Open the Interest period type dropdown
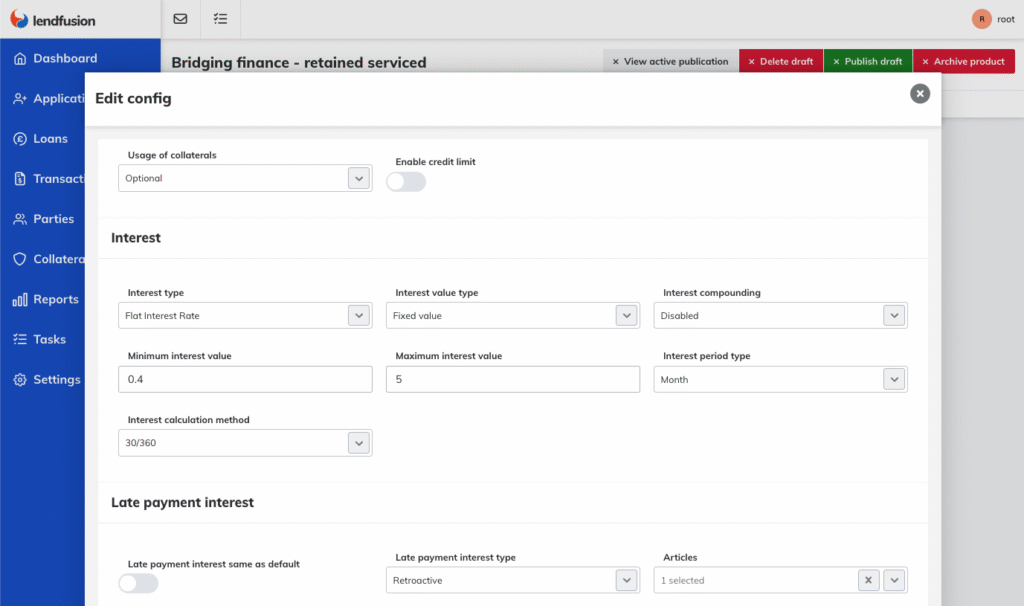1024x606 pixels. point(894,380)
